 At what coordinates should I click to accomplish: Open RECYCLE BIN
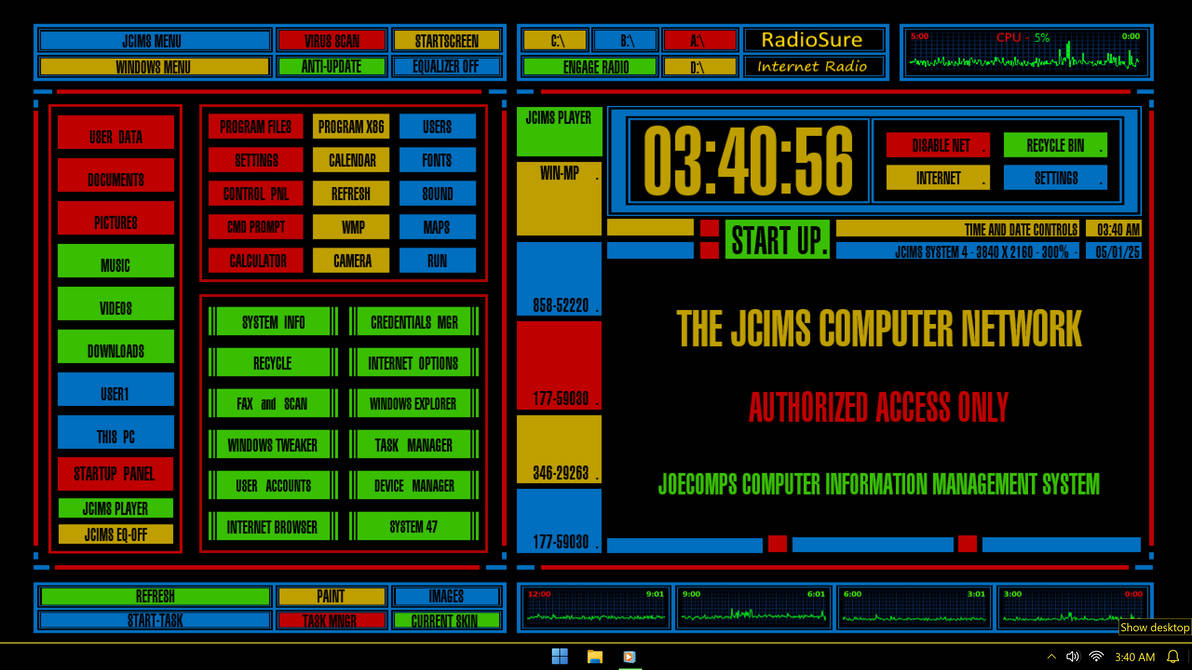pyautogui.click(x=1055, y=144)
